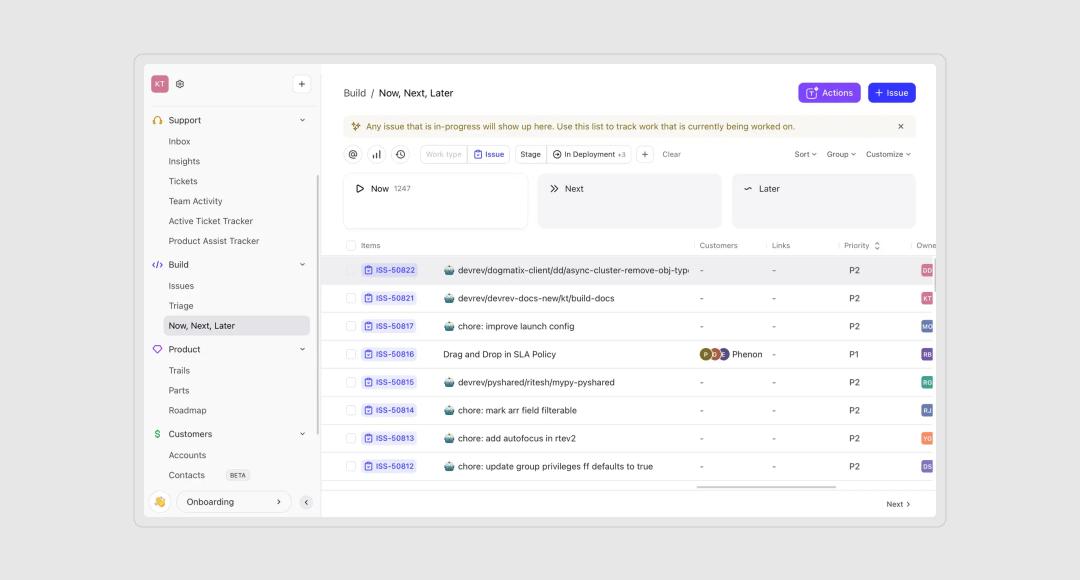Click the sidebar vertical scrollbar
The image size is (1080, 580).
point(318,304)
